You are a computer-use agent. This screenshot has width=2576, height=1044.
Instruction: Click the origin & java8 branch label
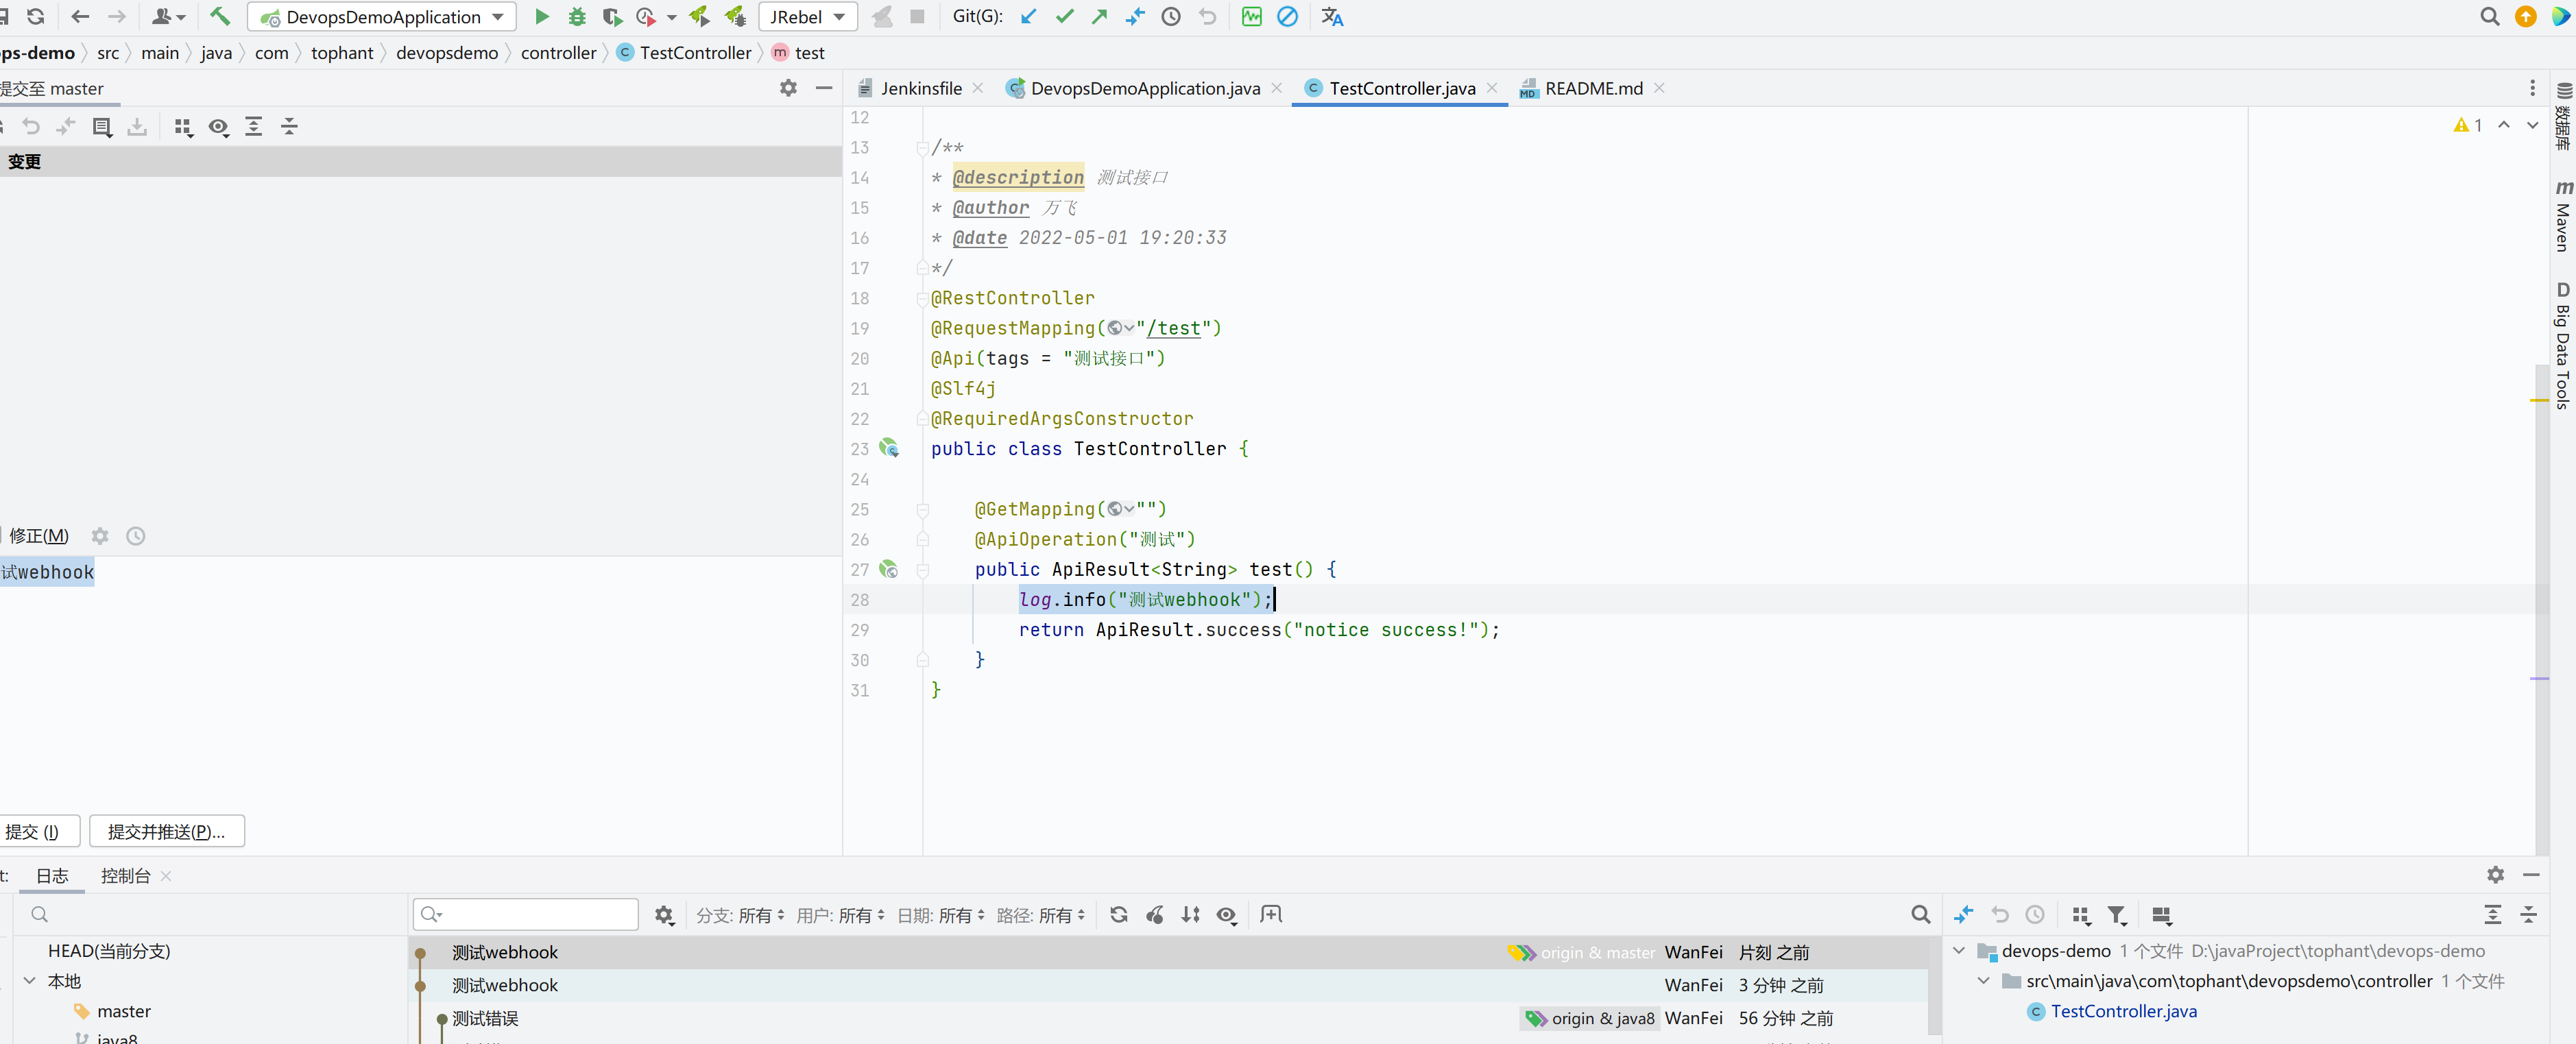click(1591, 1018)
